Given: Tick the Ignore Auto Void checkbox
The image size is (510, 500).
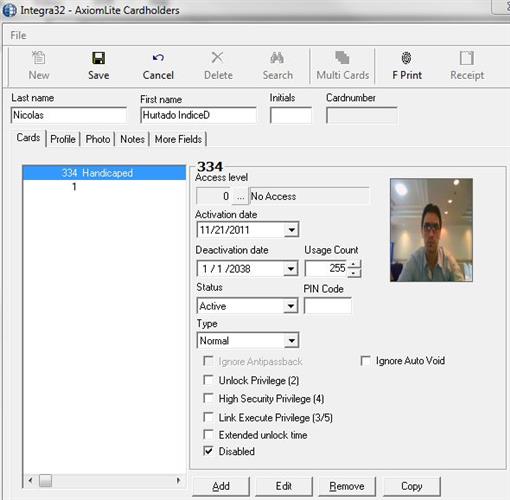Looking at the screenshot, I should 366,360.
